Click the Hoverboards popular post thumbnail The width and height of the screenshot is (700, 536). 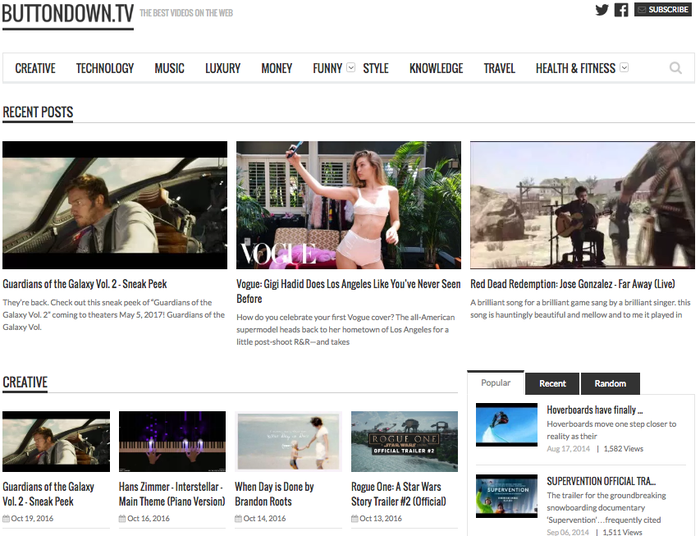click(x=506, y=423)
